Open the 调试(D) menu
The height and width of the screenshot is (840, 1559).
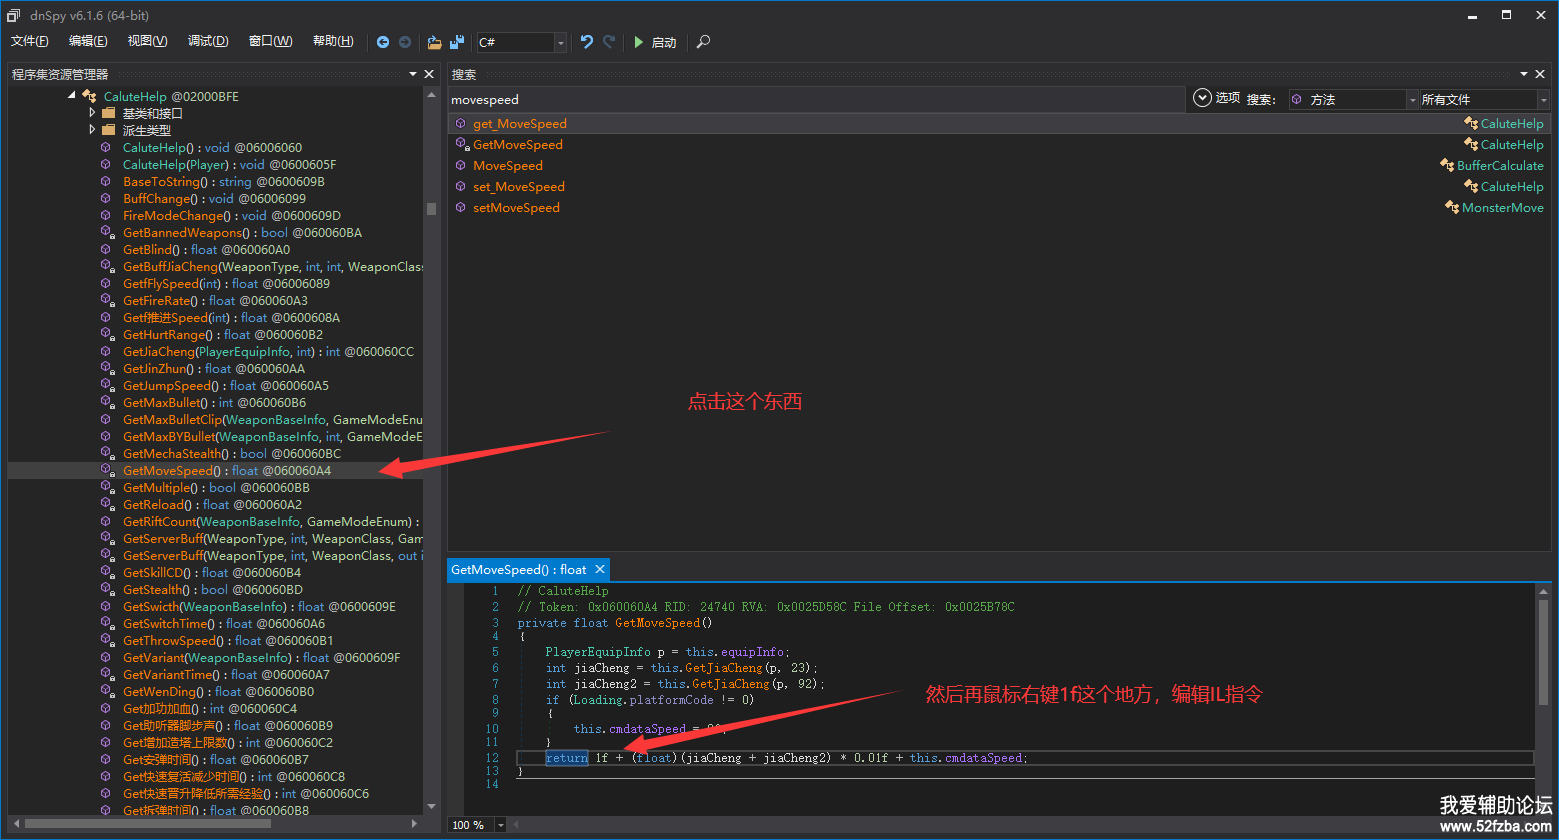(208, 41)
